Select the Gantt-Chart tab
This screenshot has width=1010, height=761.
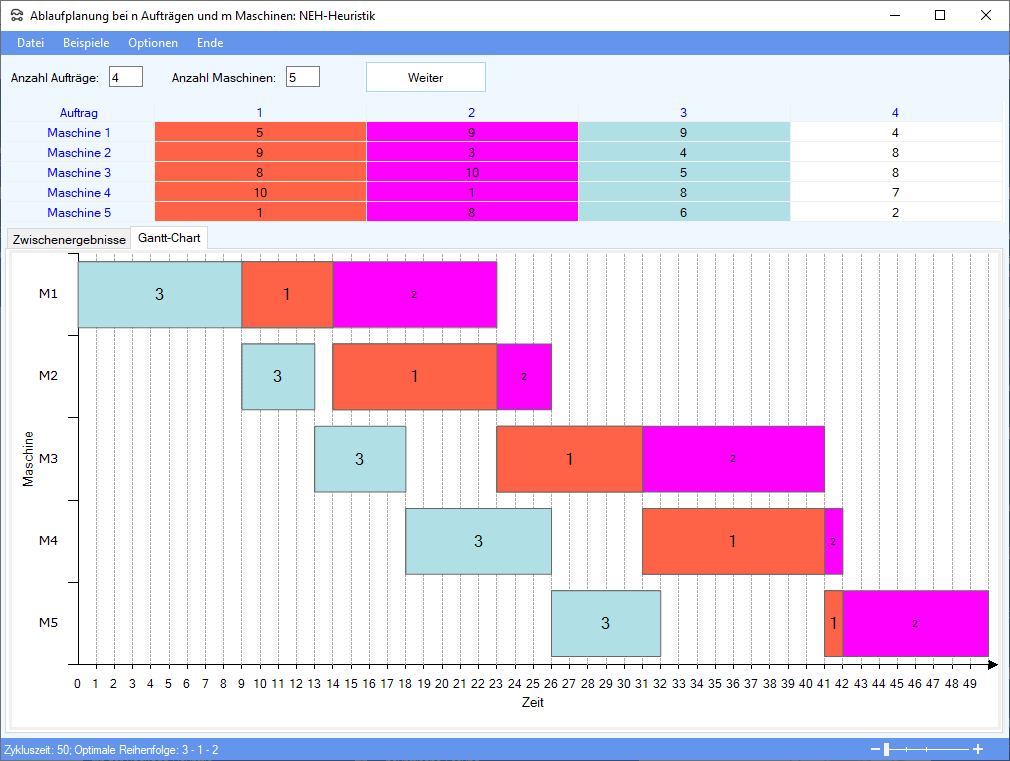(169, 238)
